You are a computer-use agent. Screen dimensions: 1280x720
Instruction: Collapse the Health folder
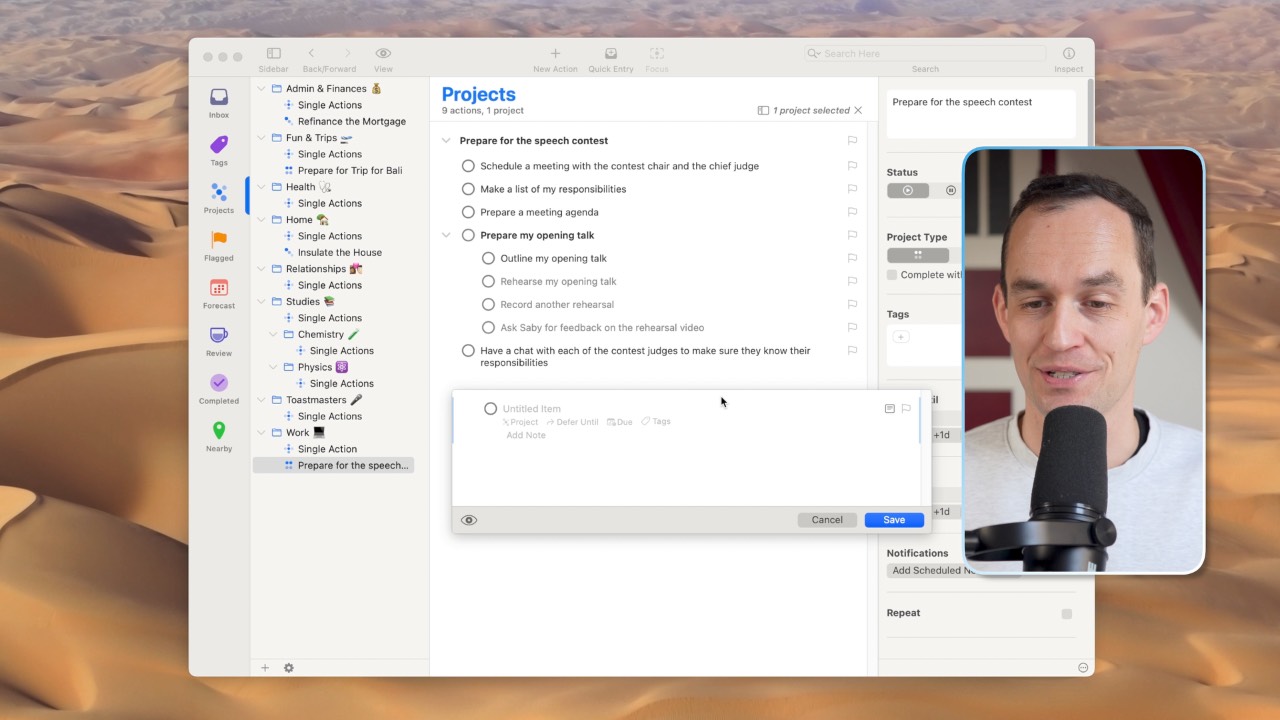click(262, 187)
